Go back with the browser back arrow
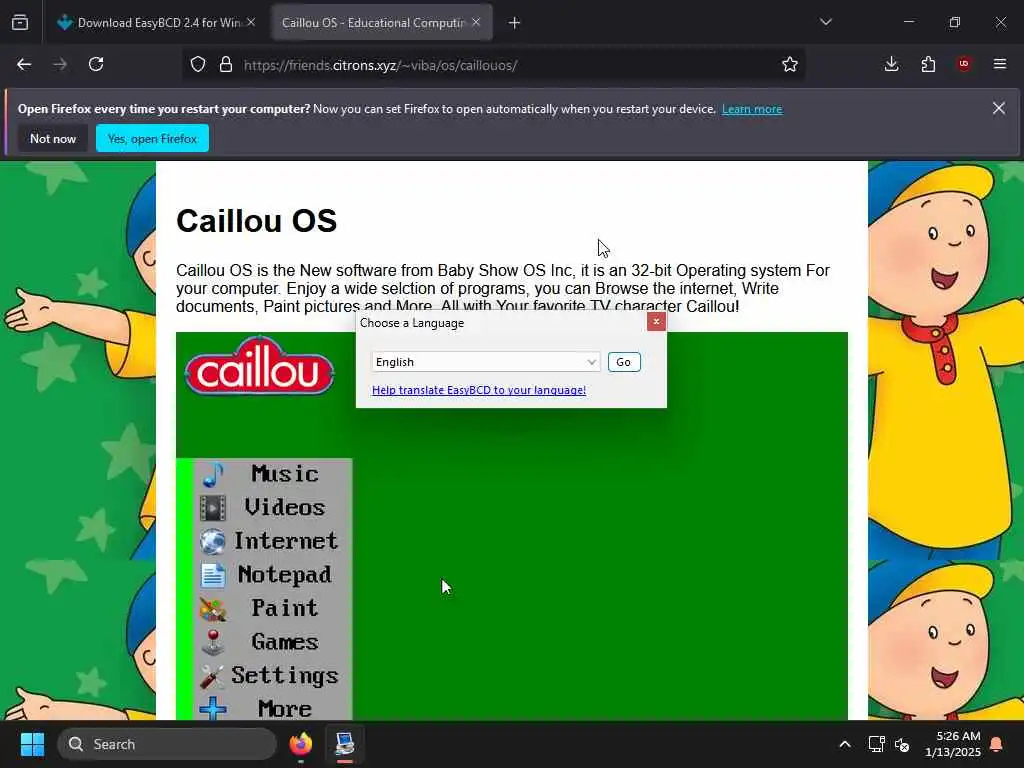This screenshot has height=768, width=1024. pyautogui.click(x=24, y=64)
